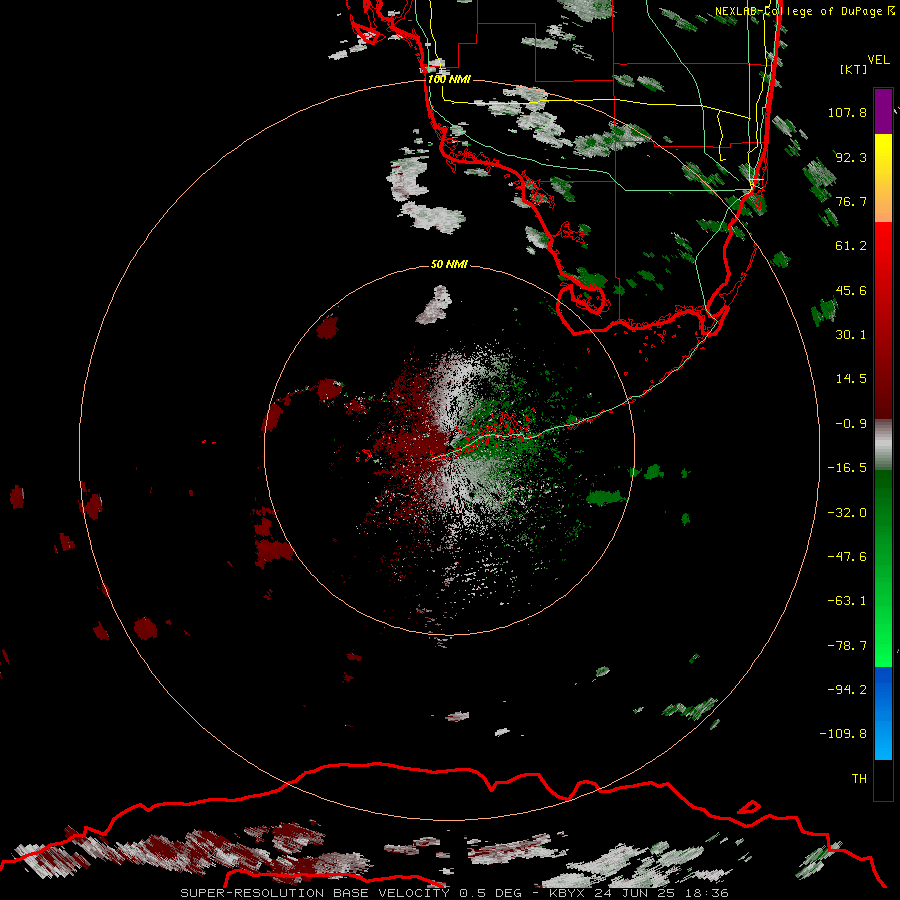Select the -32.0 scale value
900x900 pixels.
pyautogui.click(x=847, y=513)
